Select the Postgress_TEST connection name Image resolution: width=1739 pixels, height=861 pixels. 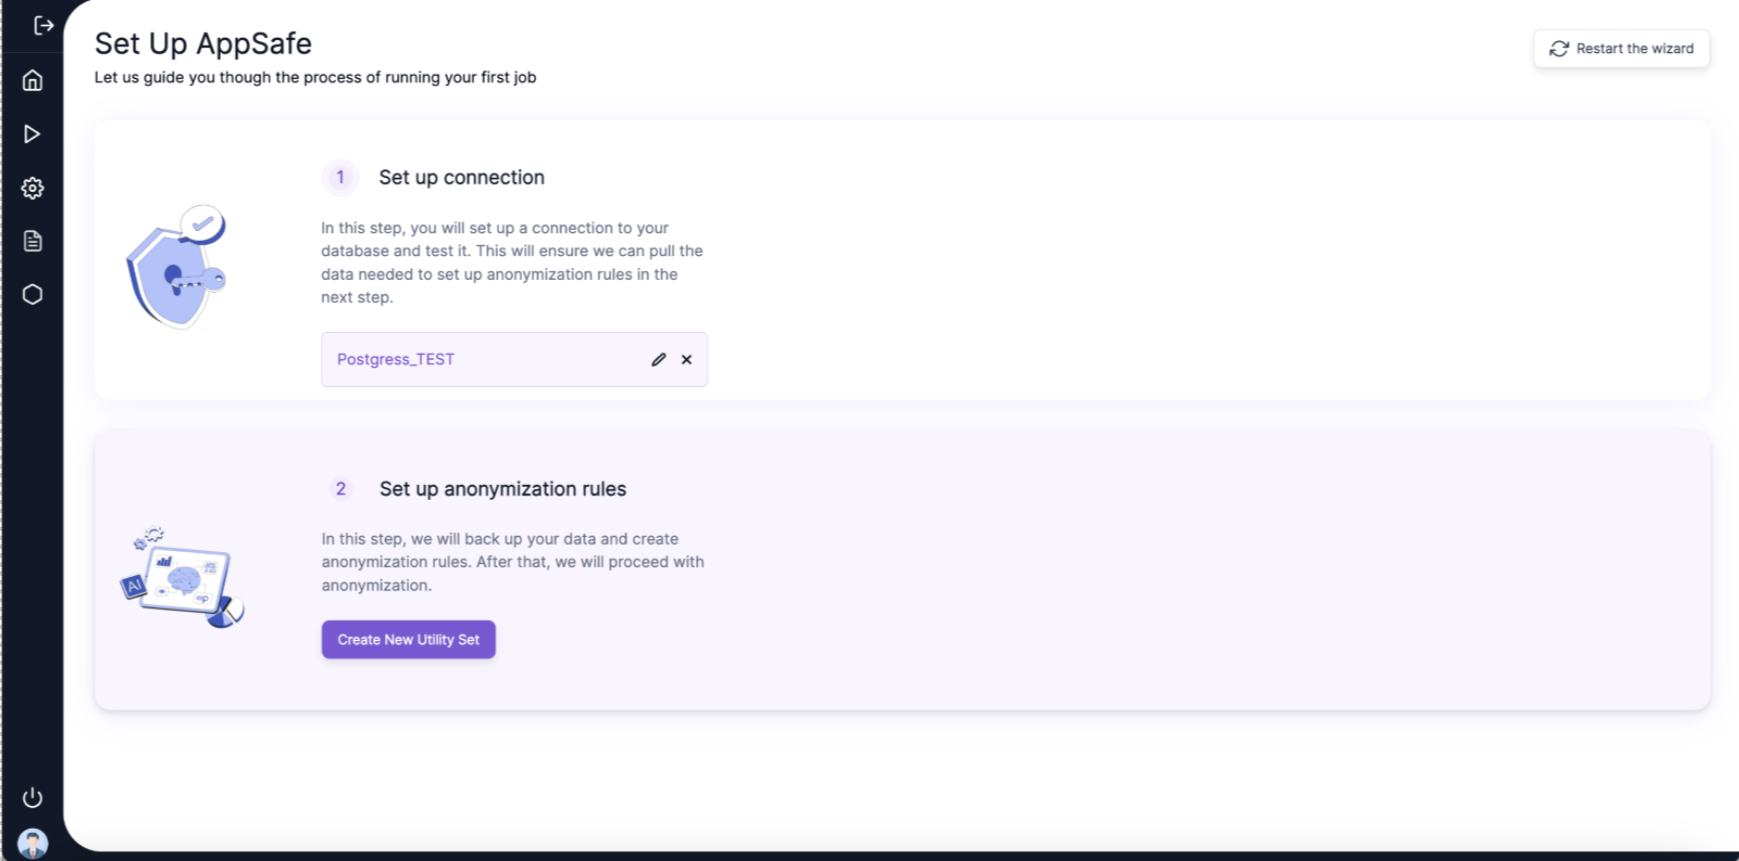pyautogui.click(x=395, y=359)
